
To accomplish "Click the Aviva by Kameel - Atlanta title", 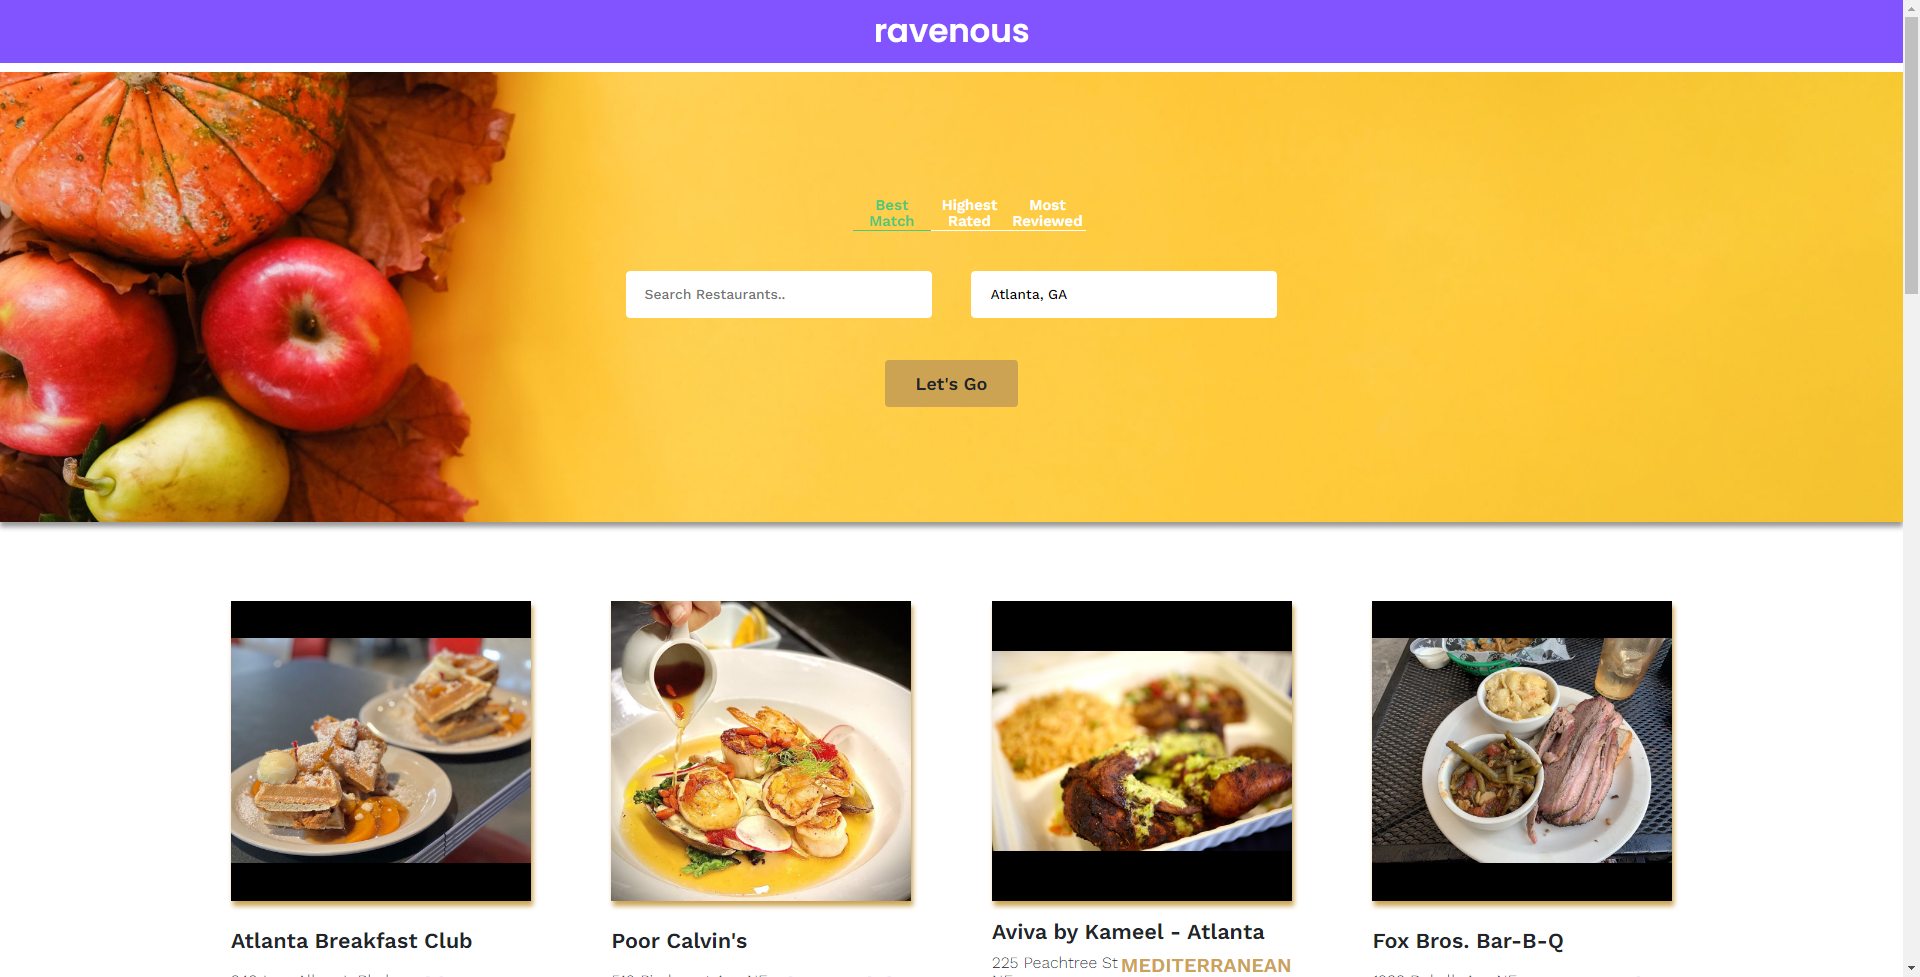I will pos(1128,932).
